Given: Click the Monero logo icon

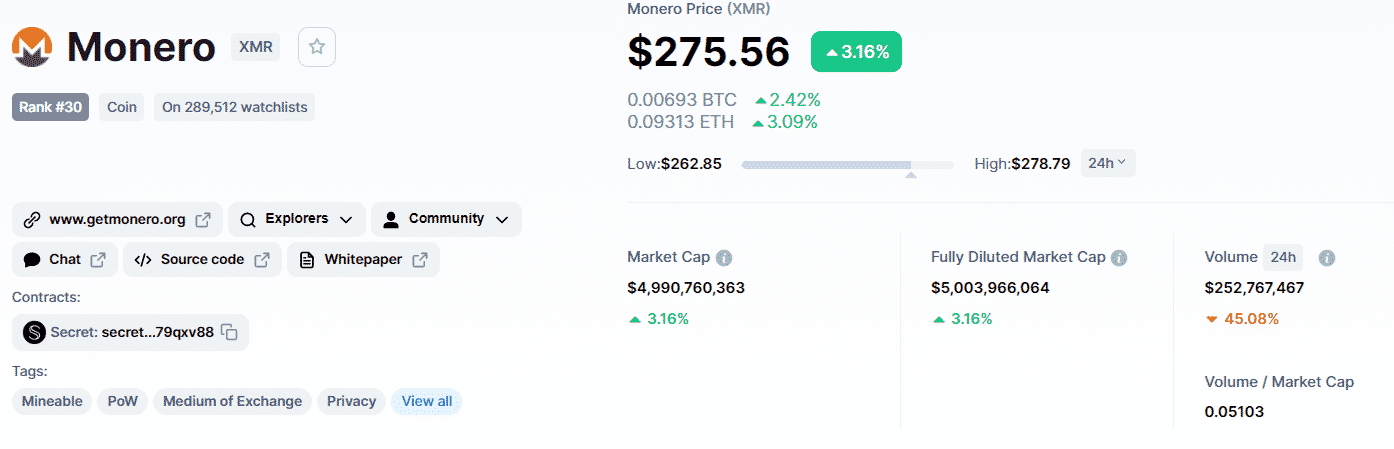Looking at the screenshot, I should (x=32, y=47).
